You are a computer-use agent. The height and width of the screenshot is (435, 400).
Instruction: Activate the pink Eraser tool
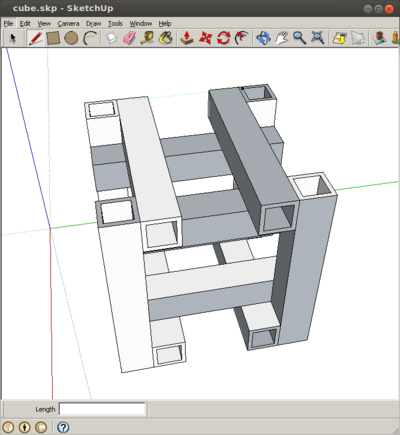pyautogui.click(x=130, y=38)
